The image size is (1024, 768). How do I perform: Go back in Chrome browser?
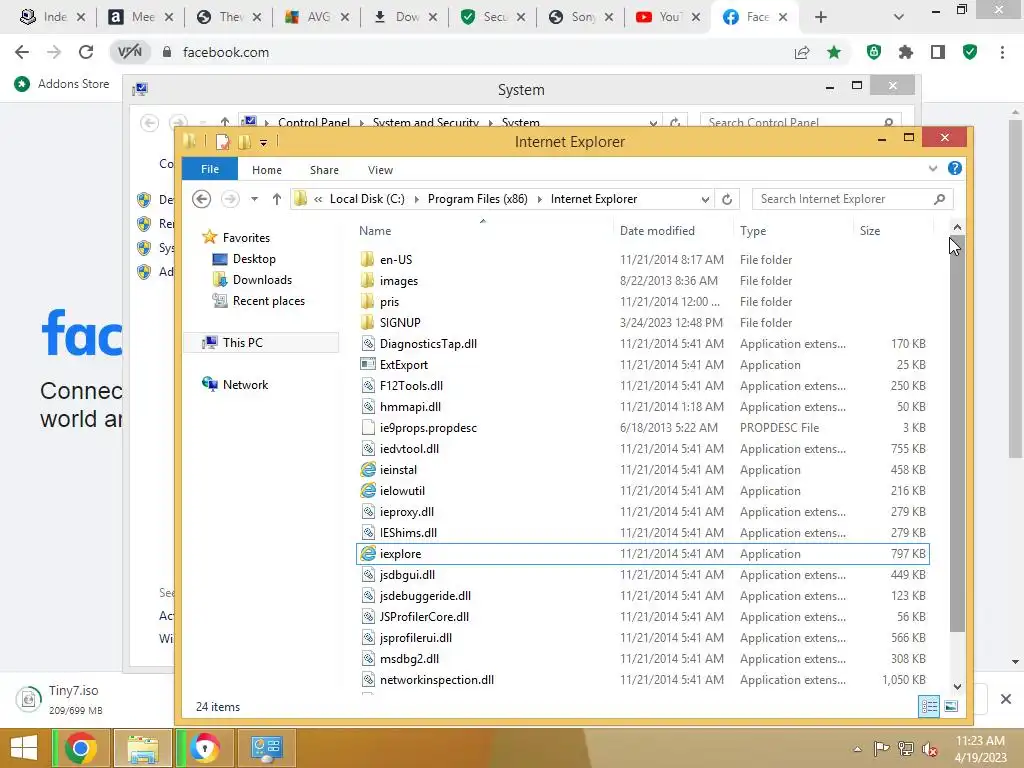[x=22, y=52]
